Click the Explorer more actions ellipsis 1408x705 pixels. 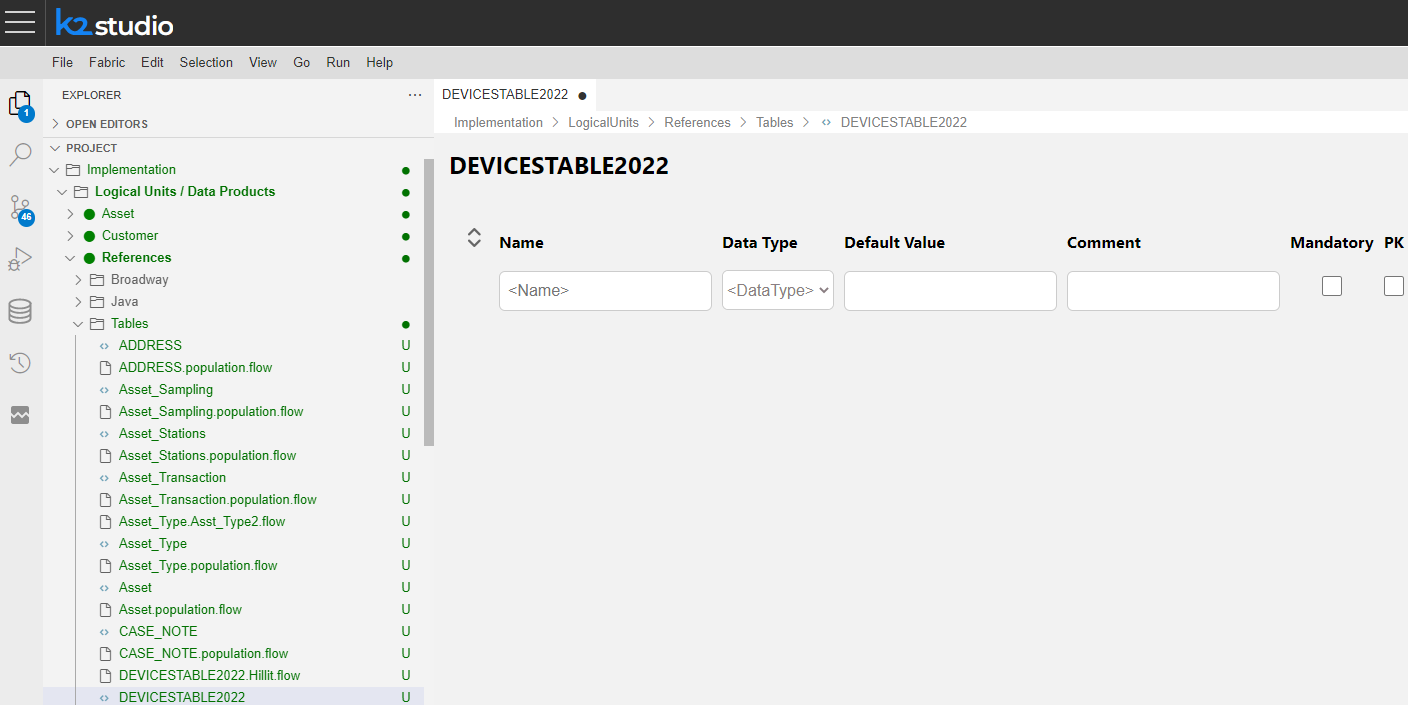[415, 95]
